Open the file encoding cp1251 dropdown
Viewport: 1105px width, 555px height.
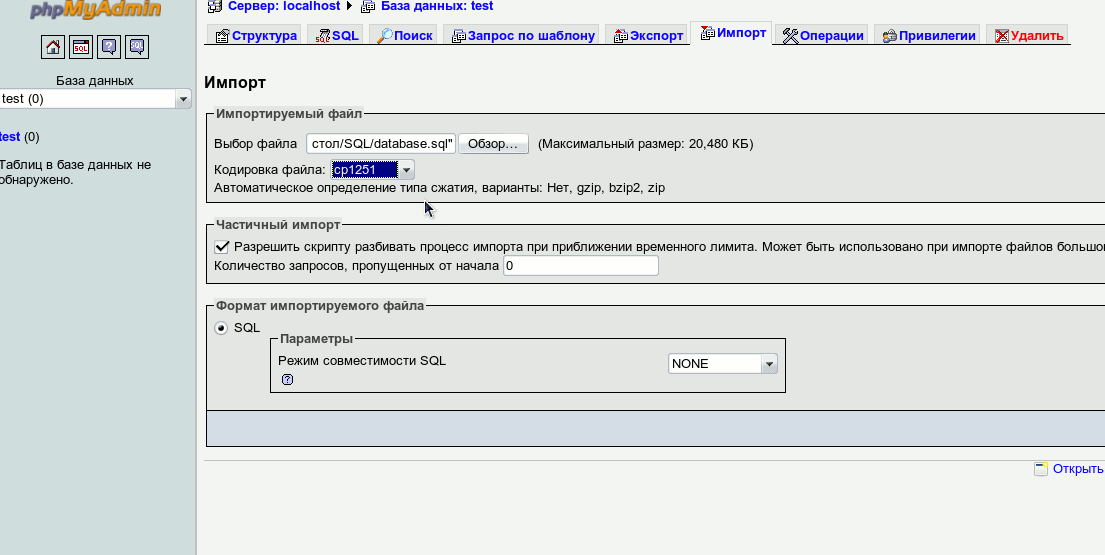372,170
